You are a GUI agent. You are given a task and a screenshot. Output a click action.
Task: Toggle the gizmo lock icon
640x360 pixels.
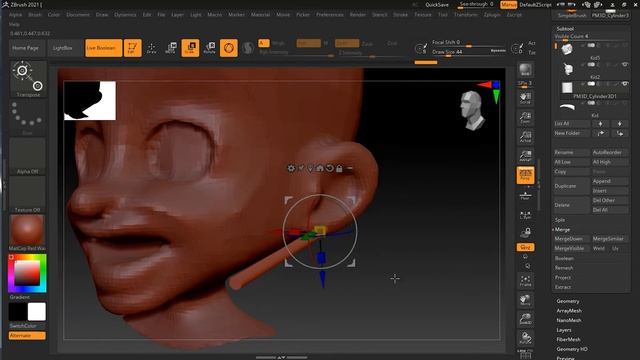(339, 168)
